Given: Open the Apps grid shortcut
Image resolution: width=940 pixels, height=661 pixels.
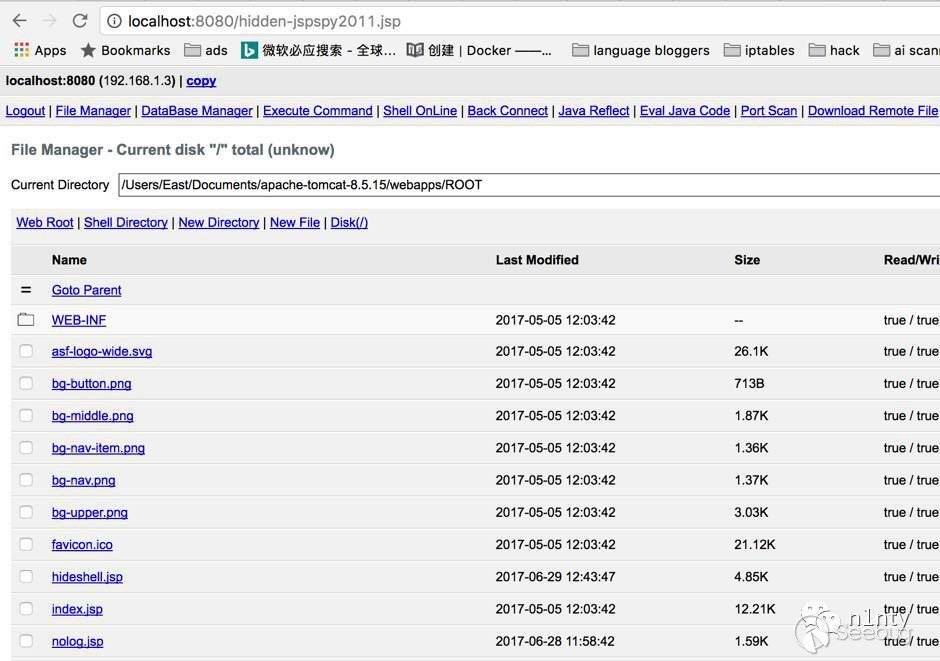Looking at the screenshot, I should click(40, 50).
